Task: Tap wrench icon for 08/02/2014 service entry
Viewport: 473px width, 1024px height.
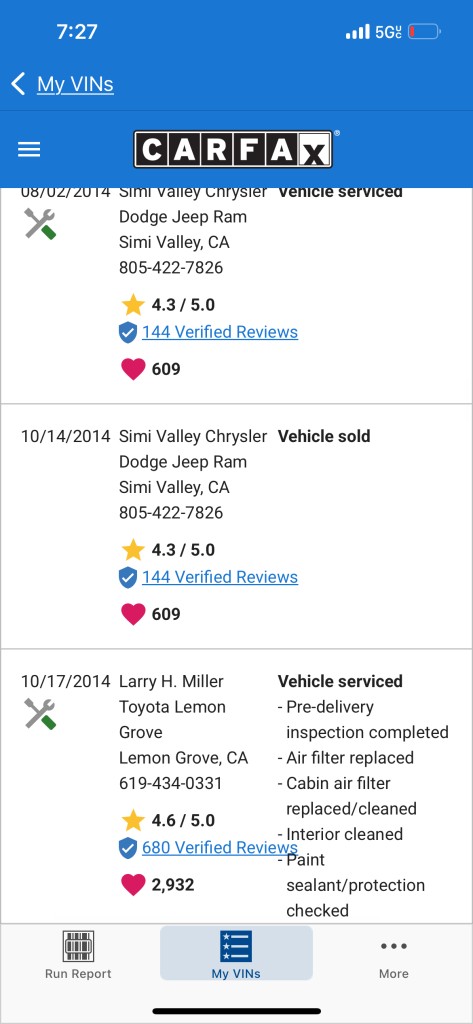Action: pos(40,223)
